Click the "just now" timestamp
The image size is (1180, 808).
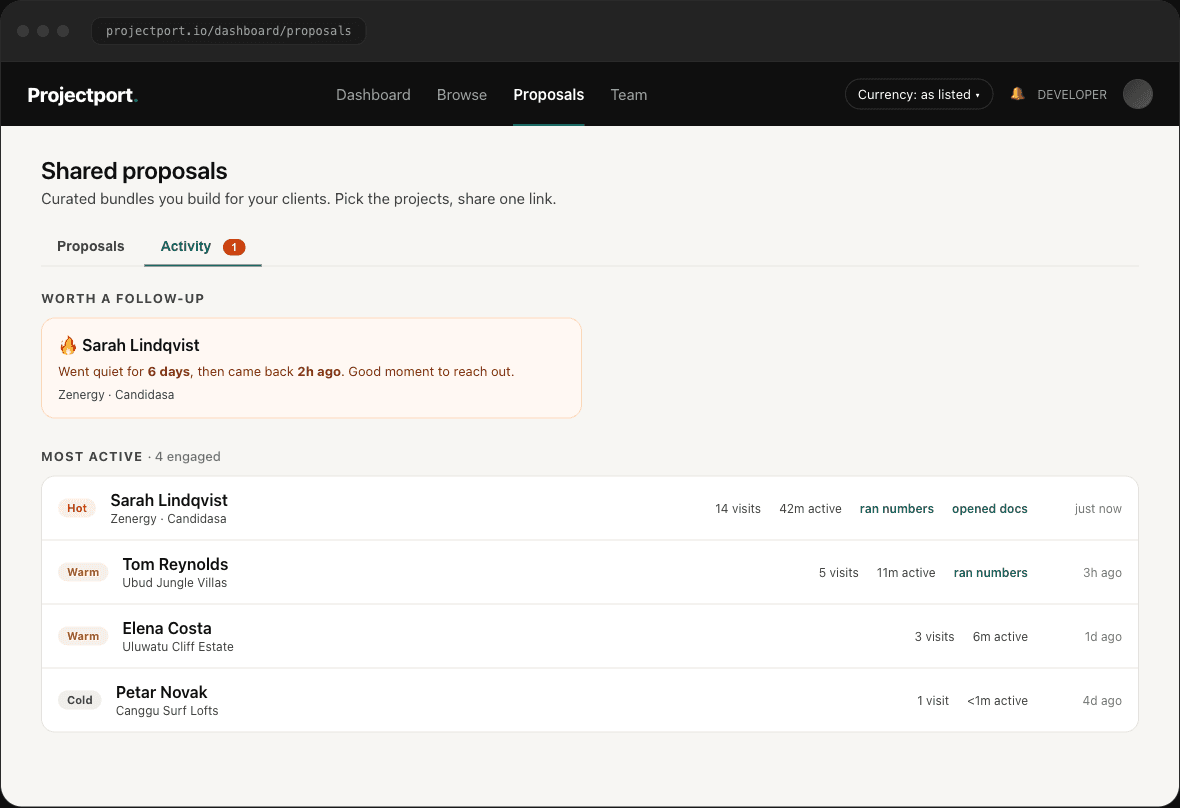[1098, 509]
